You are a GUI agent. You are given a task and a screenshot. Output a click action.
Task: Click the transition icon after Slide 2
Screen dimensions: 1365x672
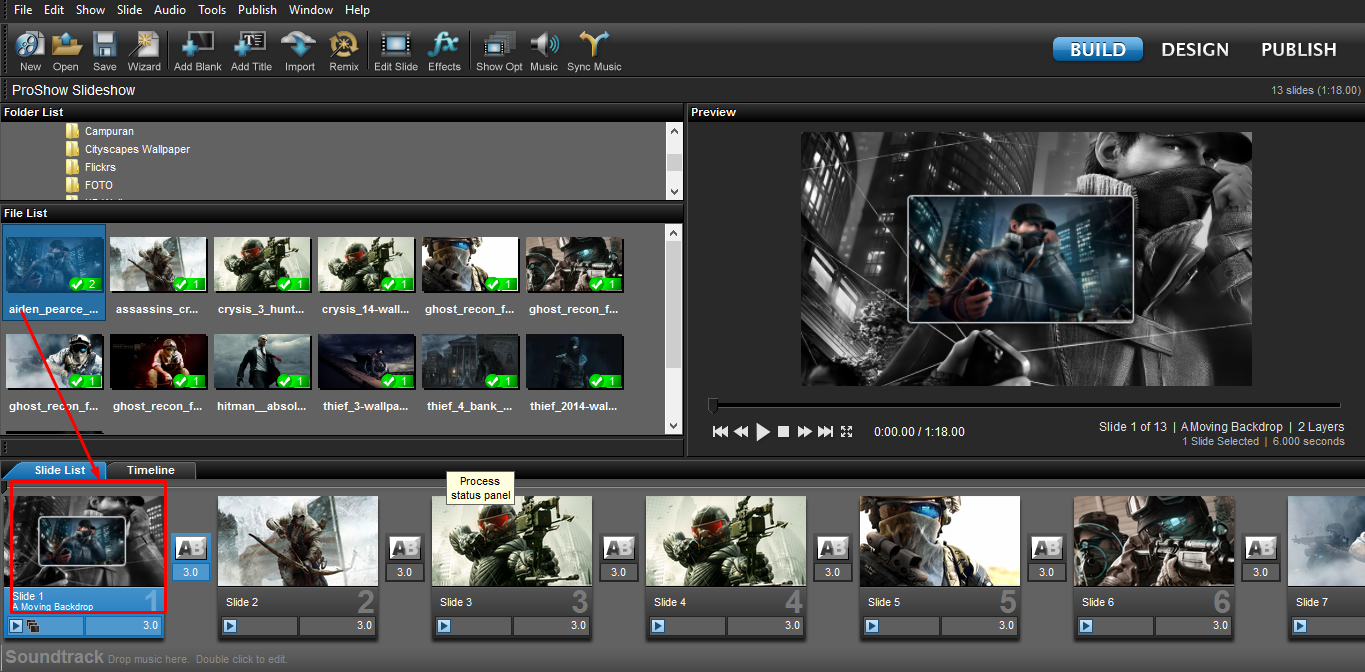404,548
